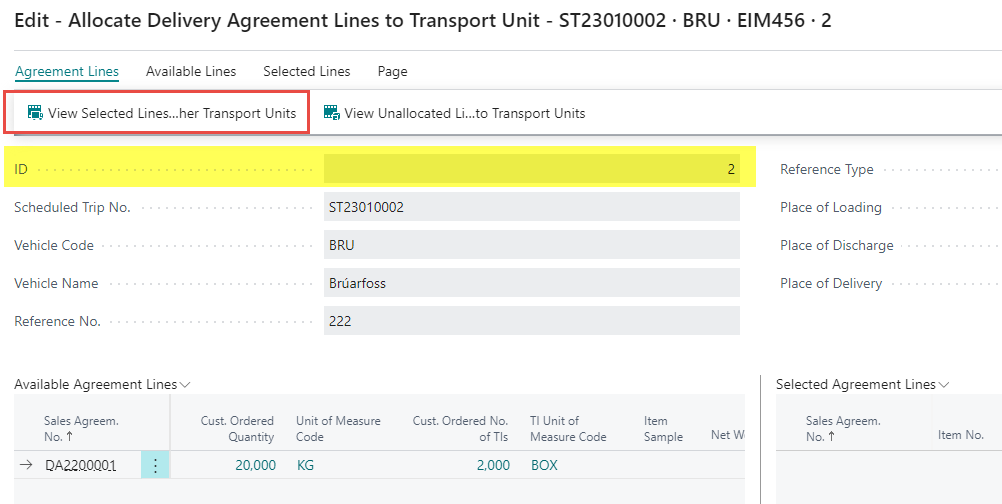The height and width of the screenshot is (504, 1002).
Task: Open the Selected Lines tab
Action: [306, 71]
